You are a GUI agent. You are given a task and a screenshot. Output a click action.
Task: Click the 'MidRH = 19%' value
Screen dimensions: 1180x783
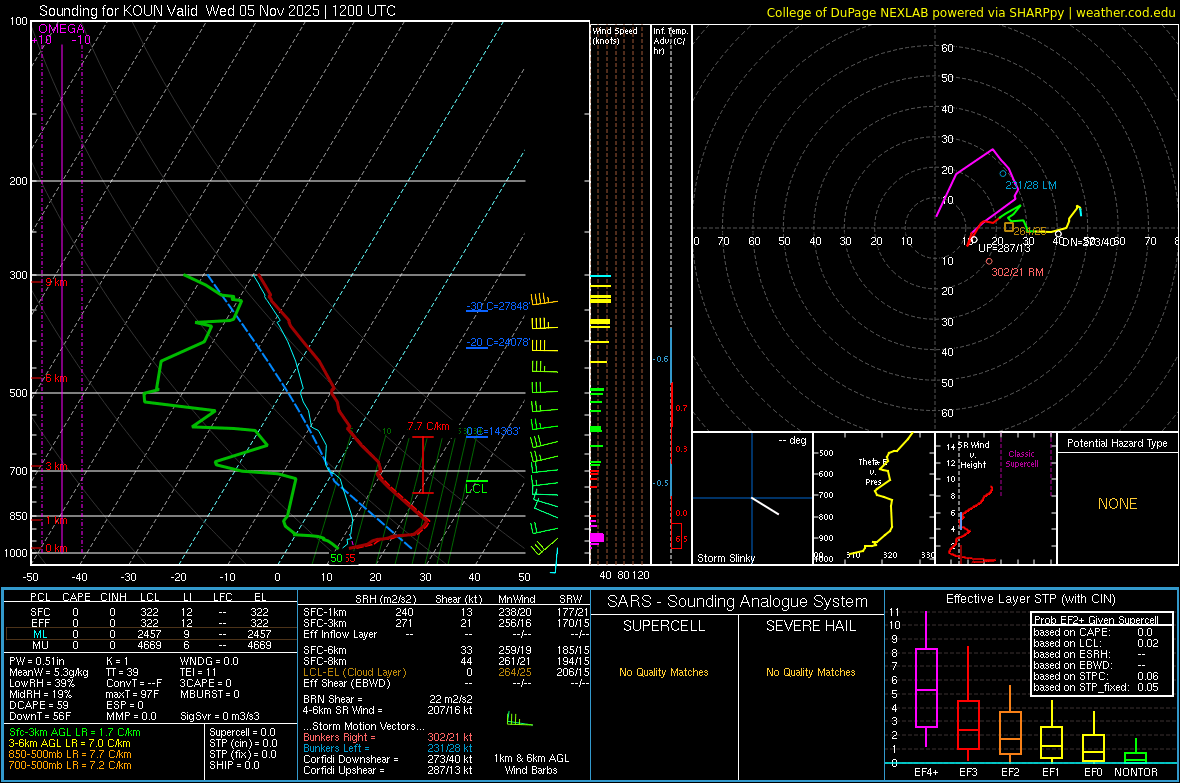[x=41, y=694]
